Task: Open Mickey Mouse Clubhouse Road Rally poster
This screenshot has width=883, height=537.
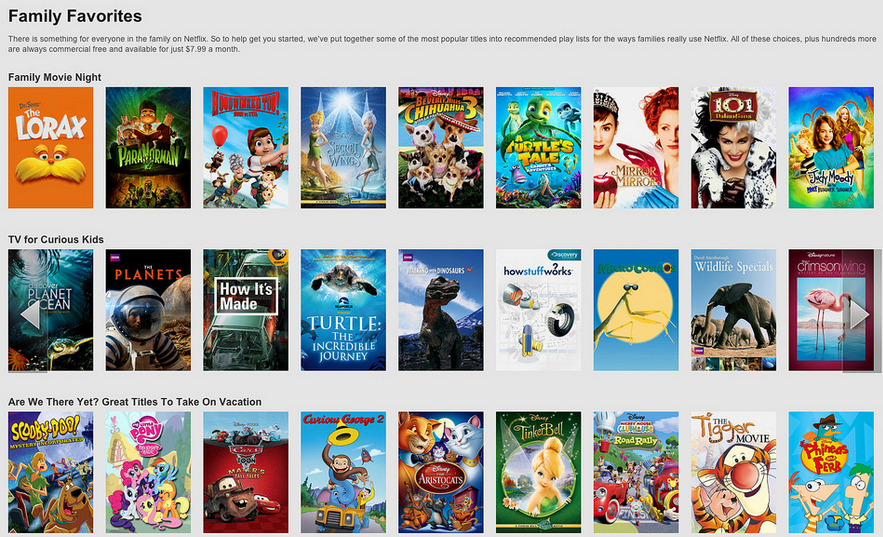Action: point(636,472)
